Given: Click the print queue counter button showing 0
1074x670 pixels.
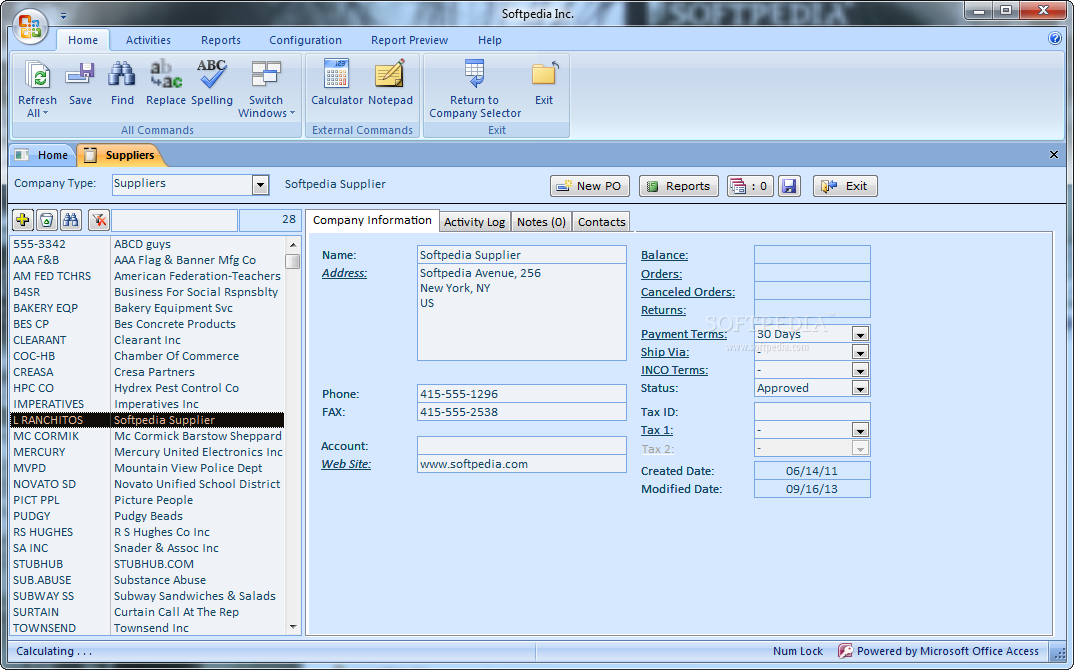Looking at the screenshot, I should pos(750,186).
